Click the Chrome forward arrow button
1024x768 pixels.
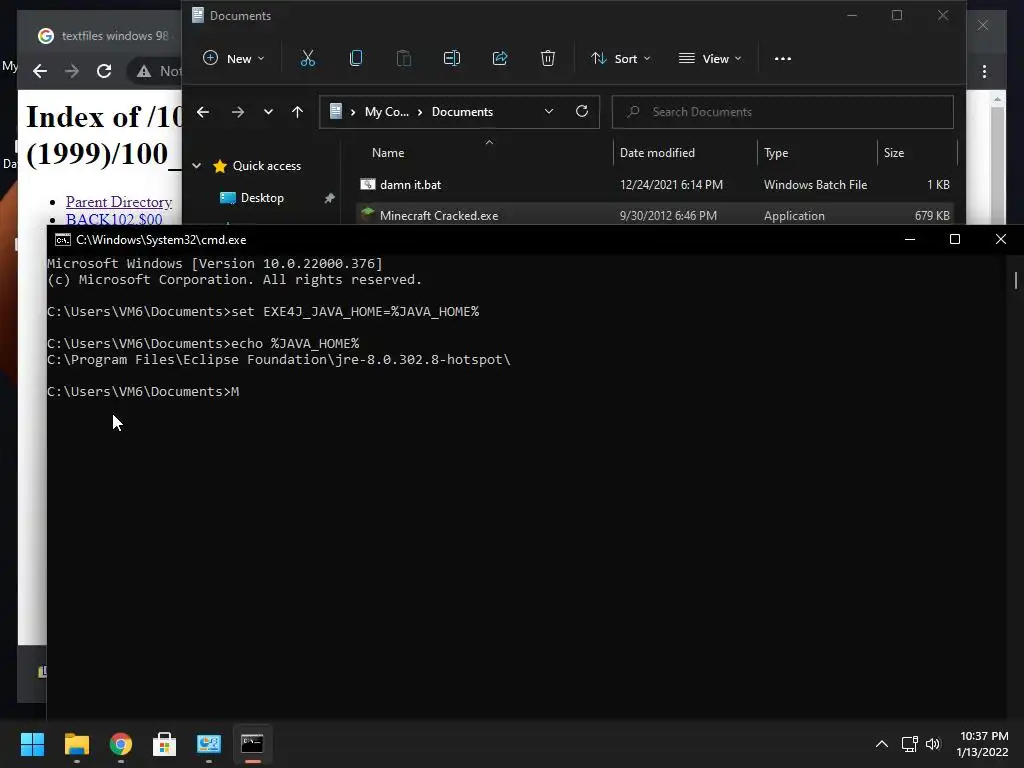point(72,71)
